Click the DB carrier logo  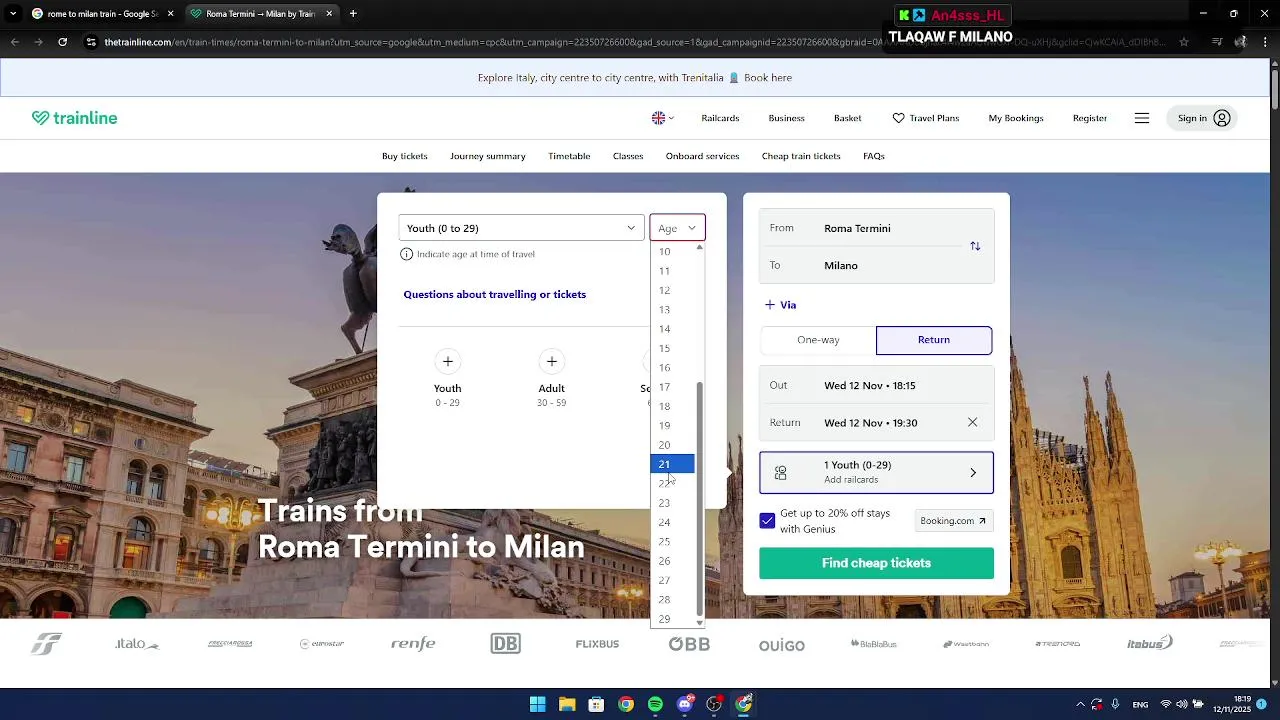coord(505,644)
